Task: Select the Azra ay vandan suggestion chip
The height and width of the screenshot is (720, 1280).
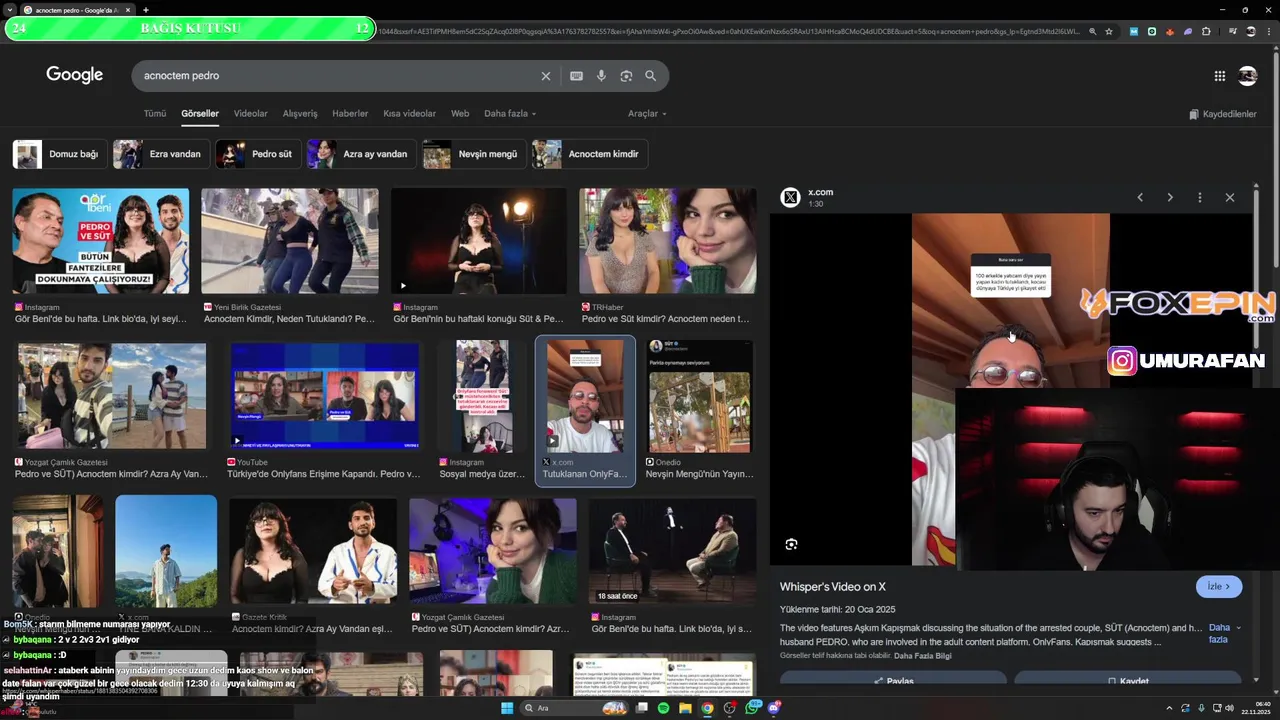Action: point(361,154)
